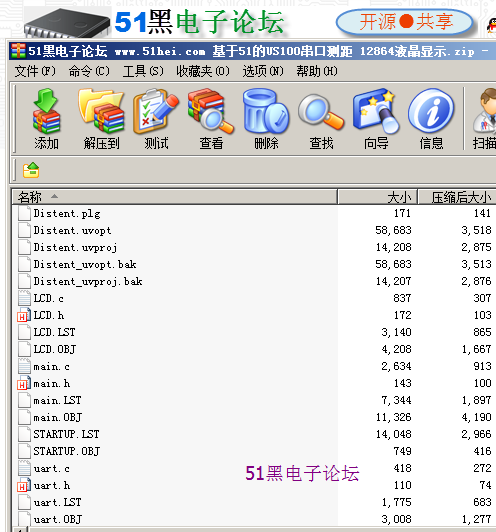Open the 文件(F) menu

coord(35,71)
